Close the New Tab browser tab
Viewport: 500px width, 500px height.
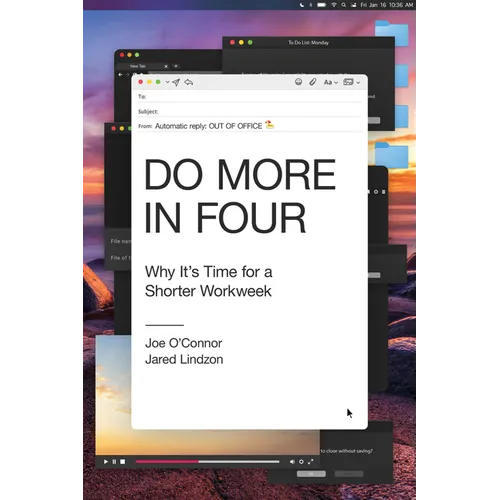tap(166, 66)
